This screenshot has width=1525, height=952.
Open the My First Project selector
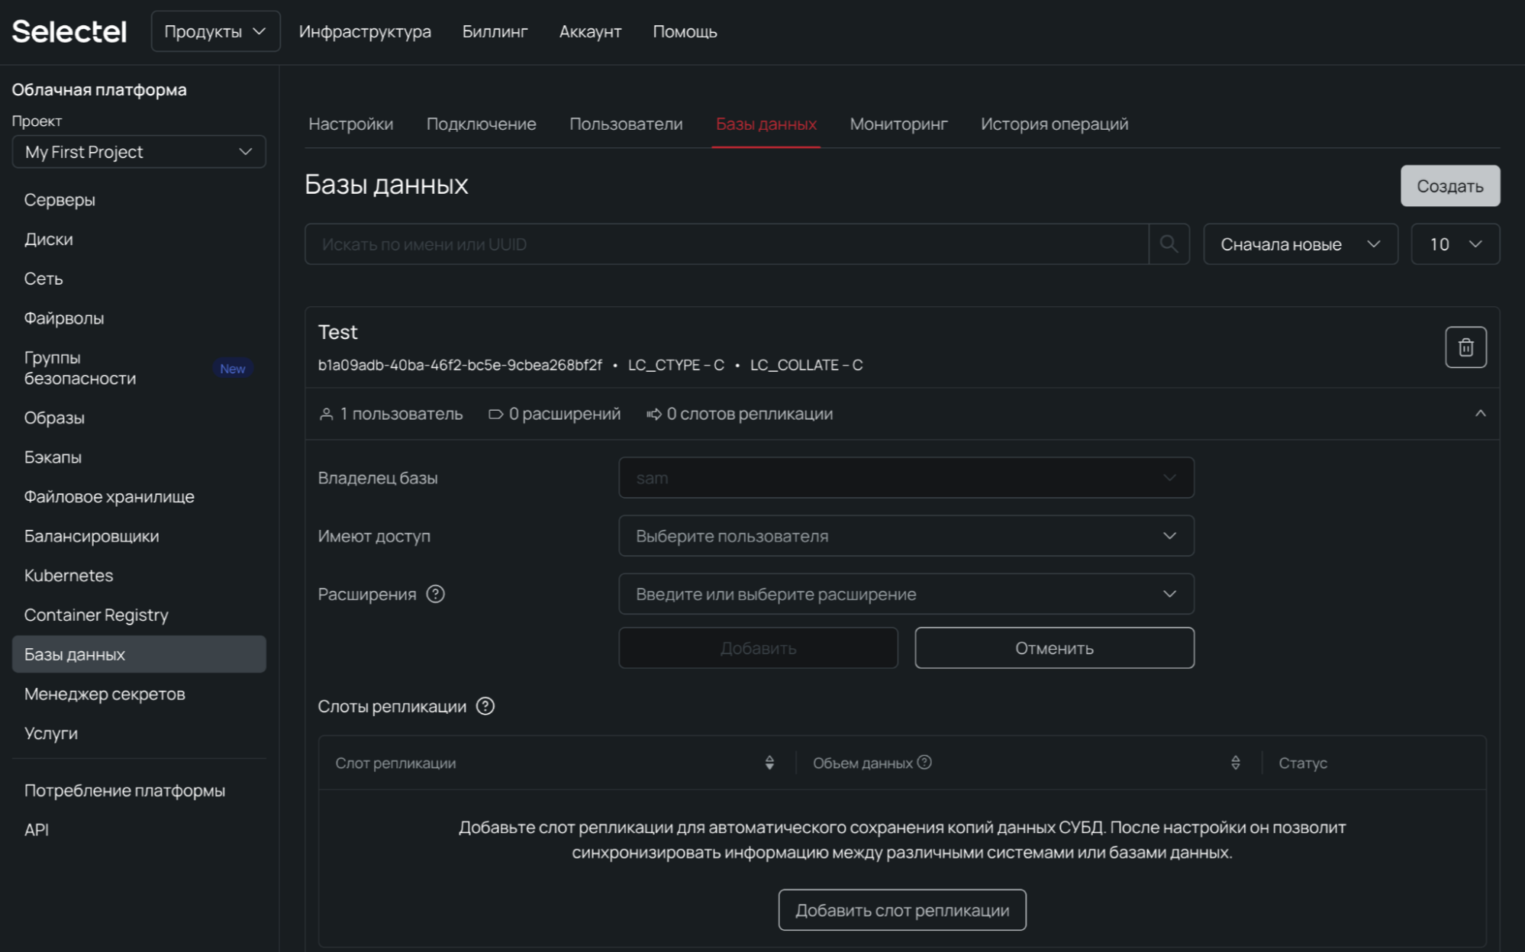coord(139,152)
